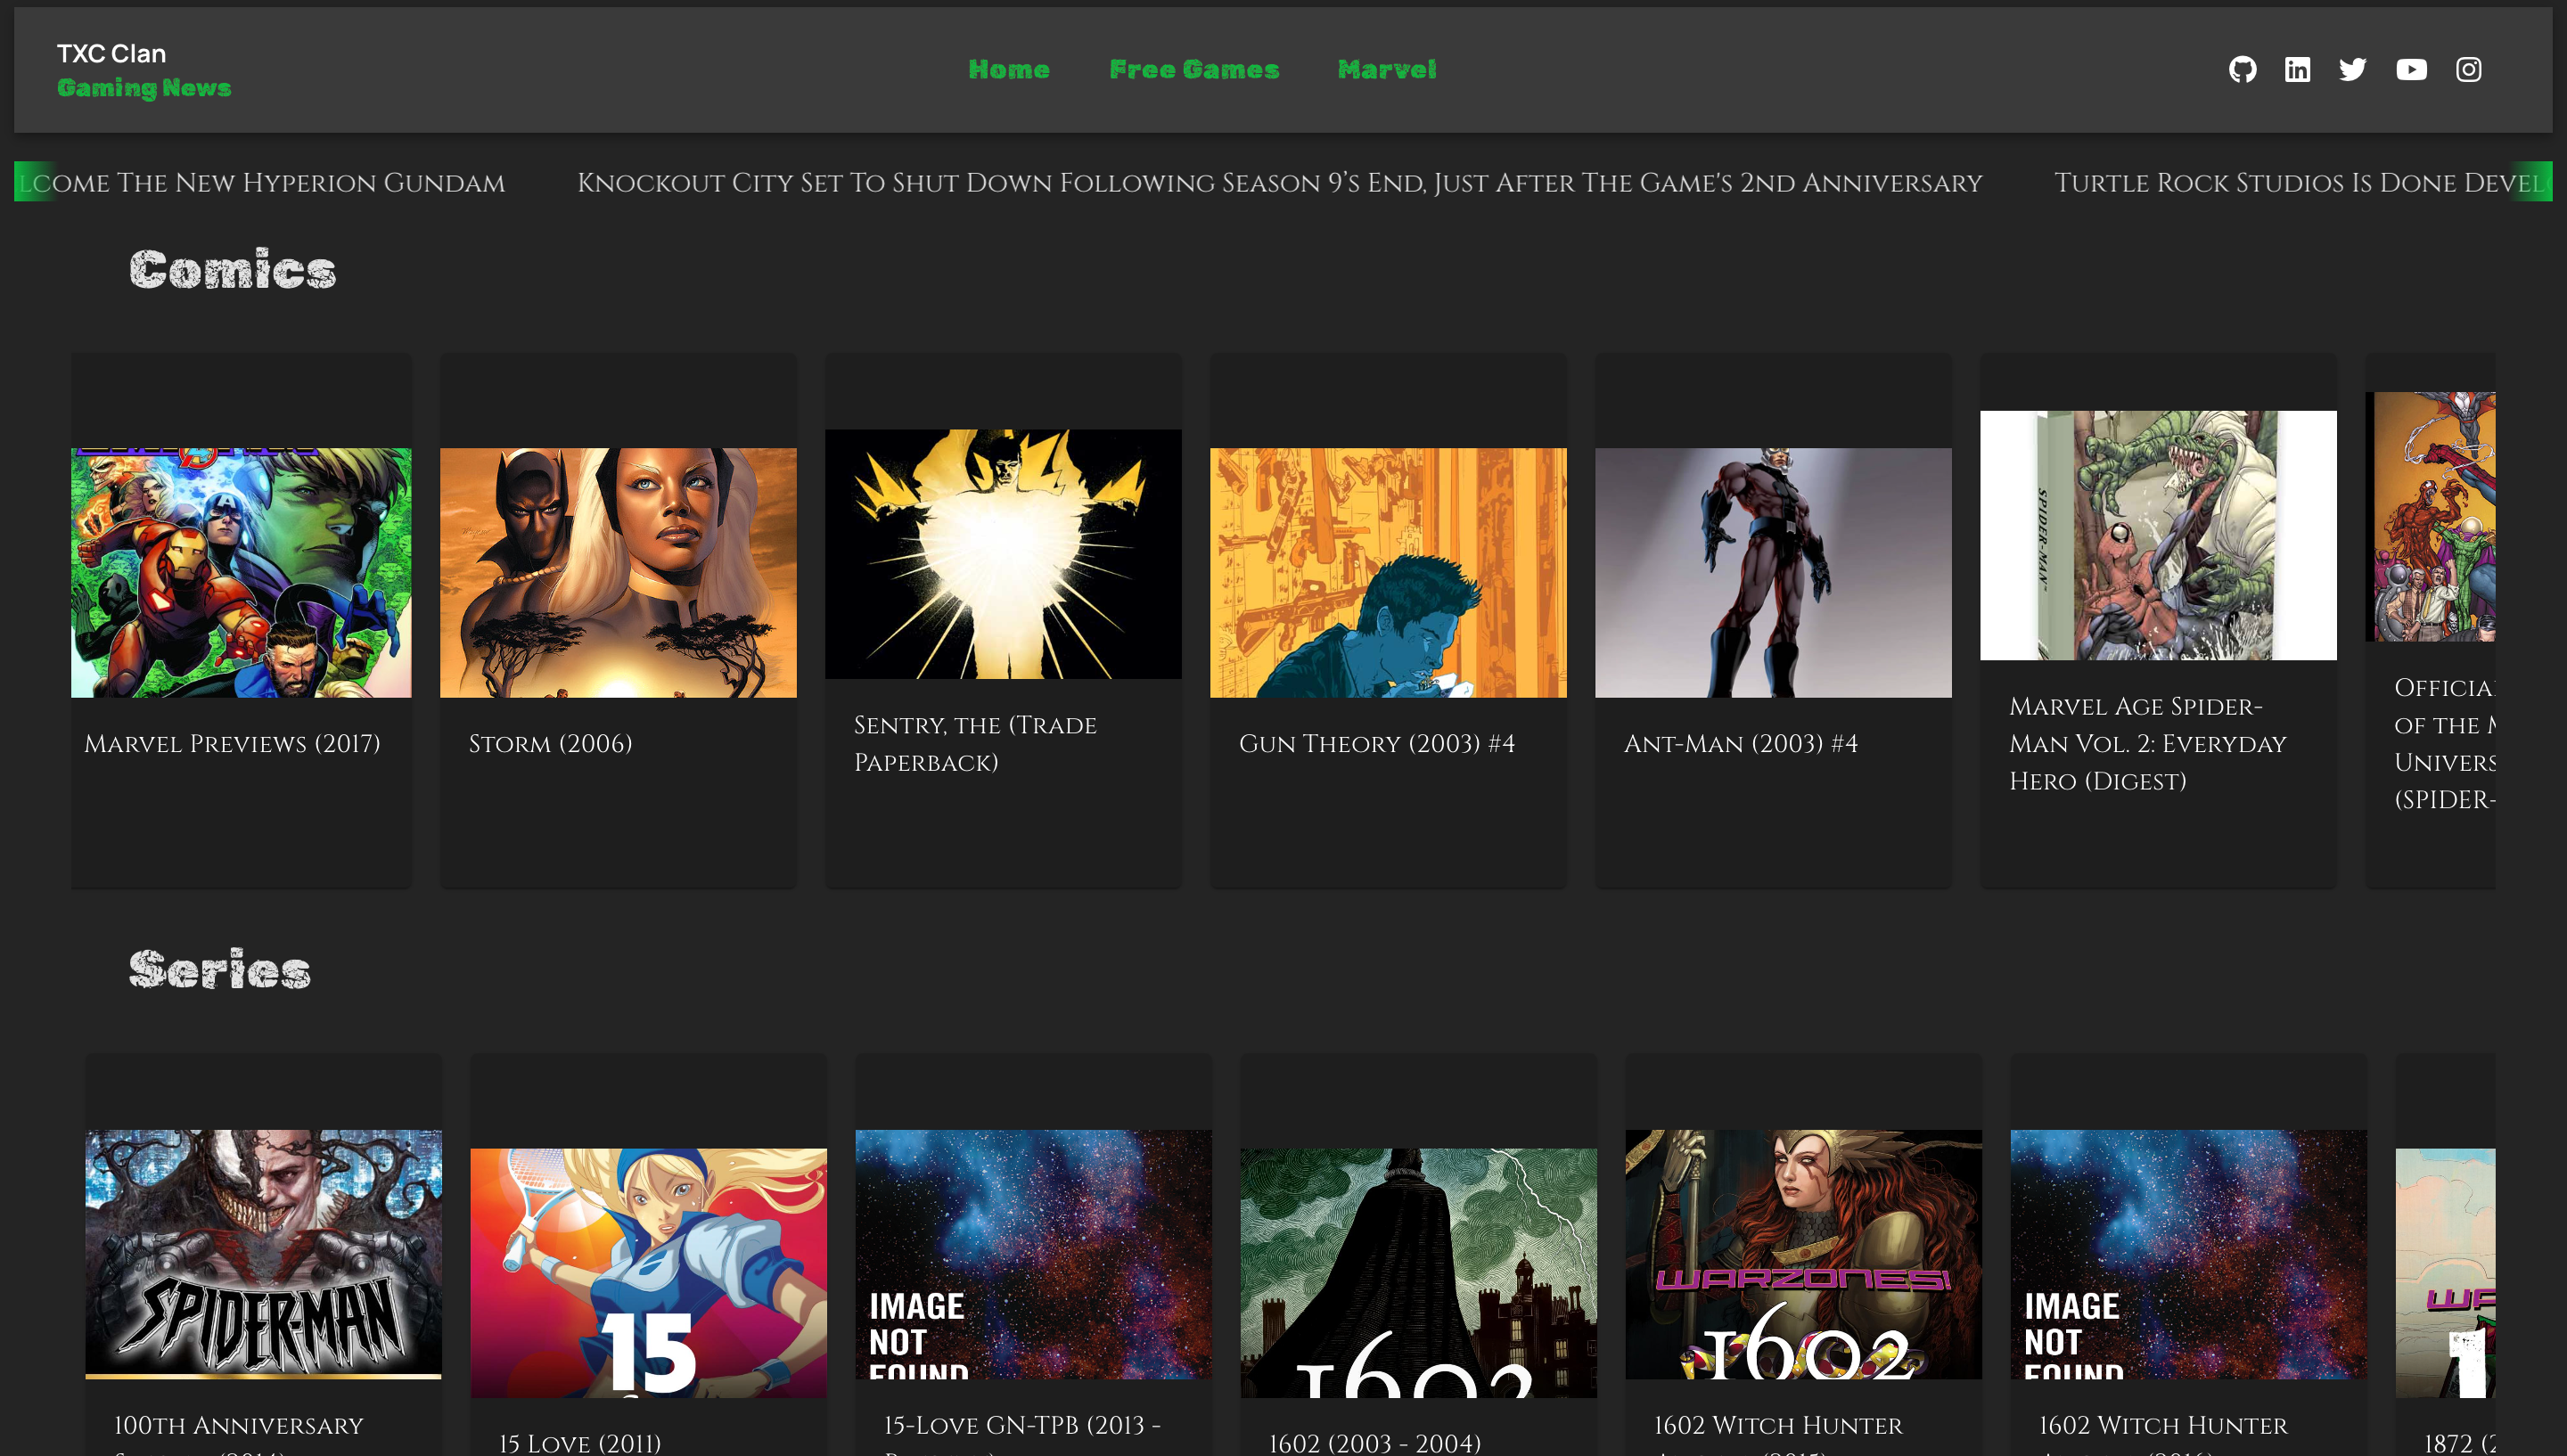Select the Sentry Trade Paperback cover

coord(1003,553)
